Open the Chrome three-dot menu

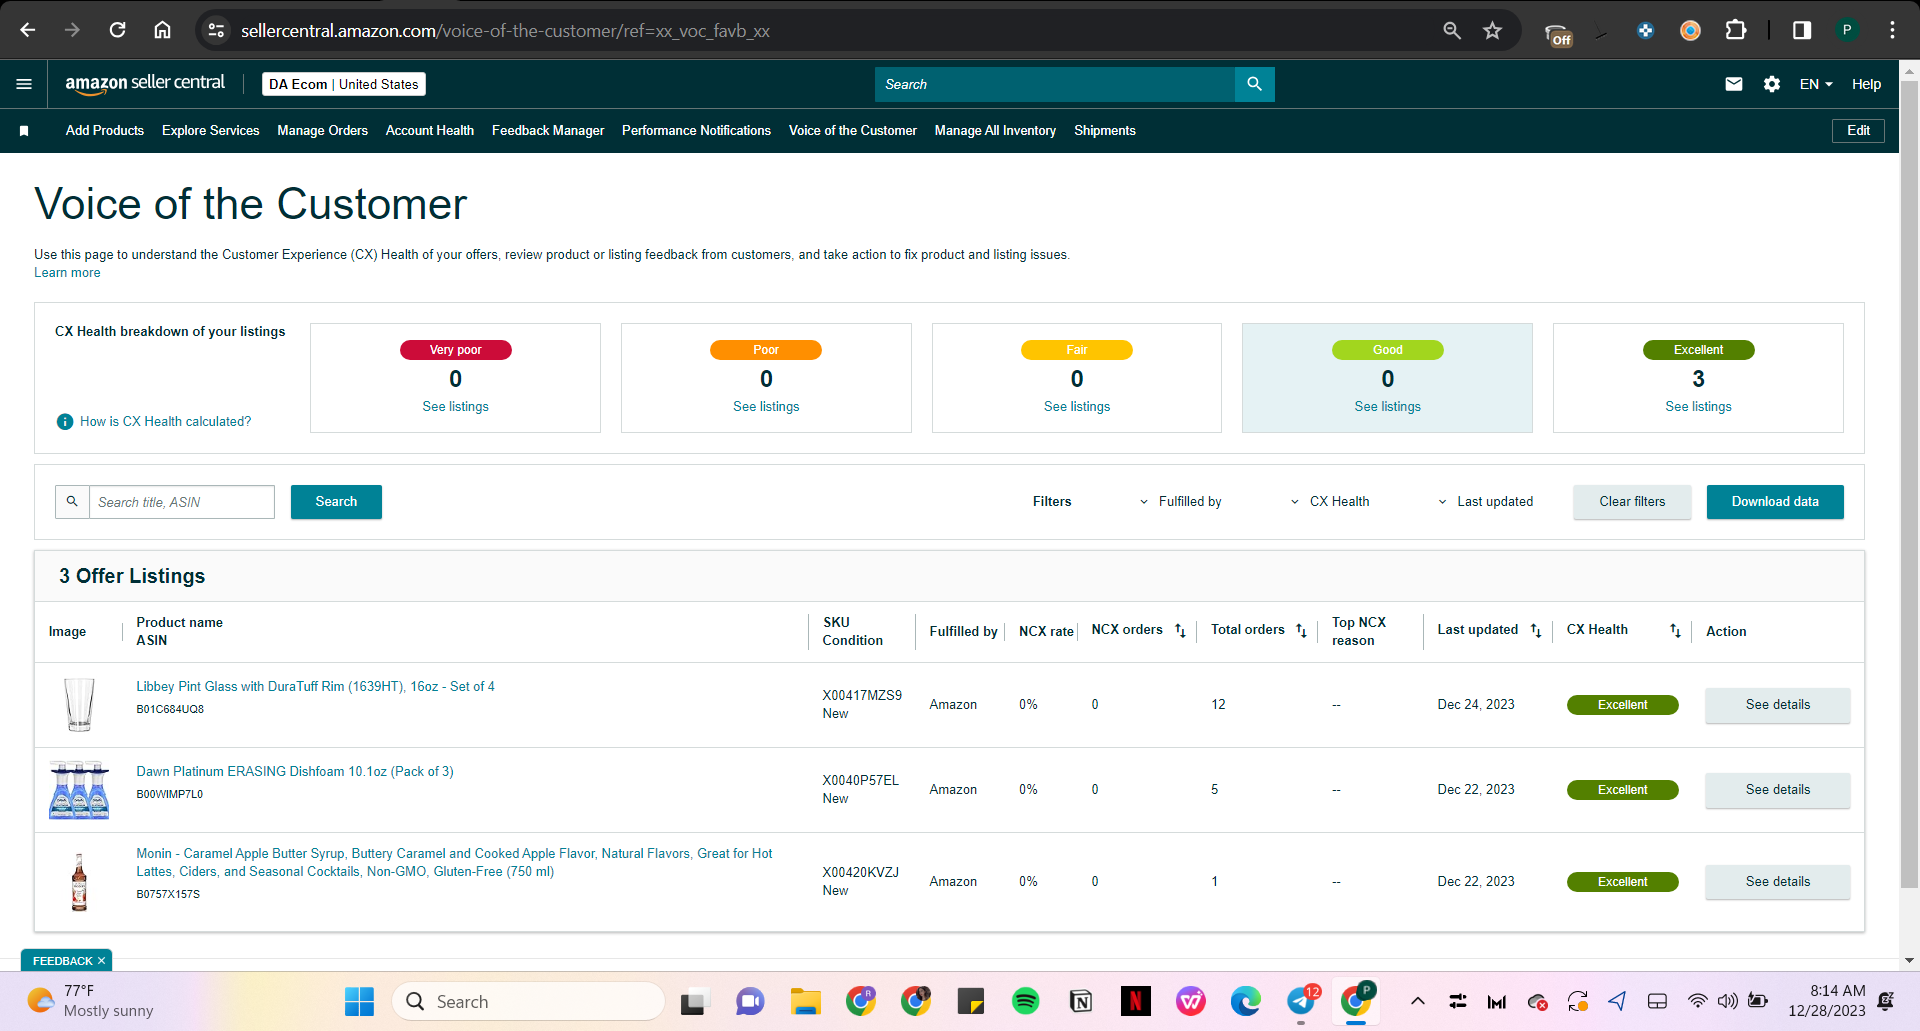point(1892,30)
